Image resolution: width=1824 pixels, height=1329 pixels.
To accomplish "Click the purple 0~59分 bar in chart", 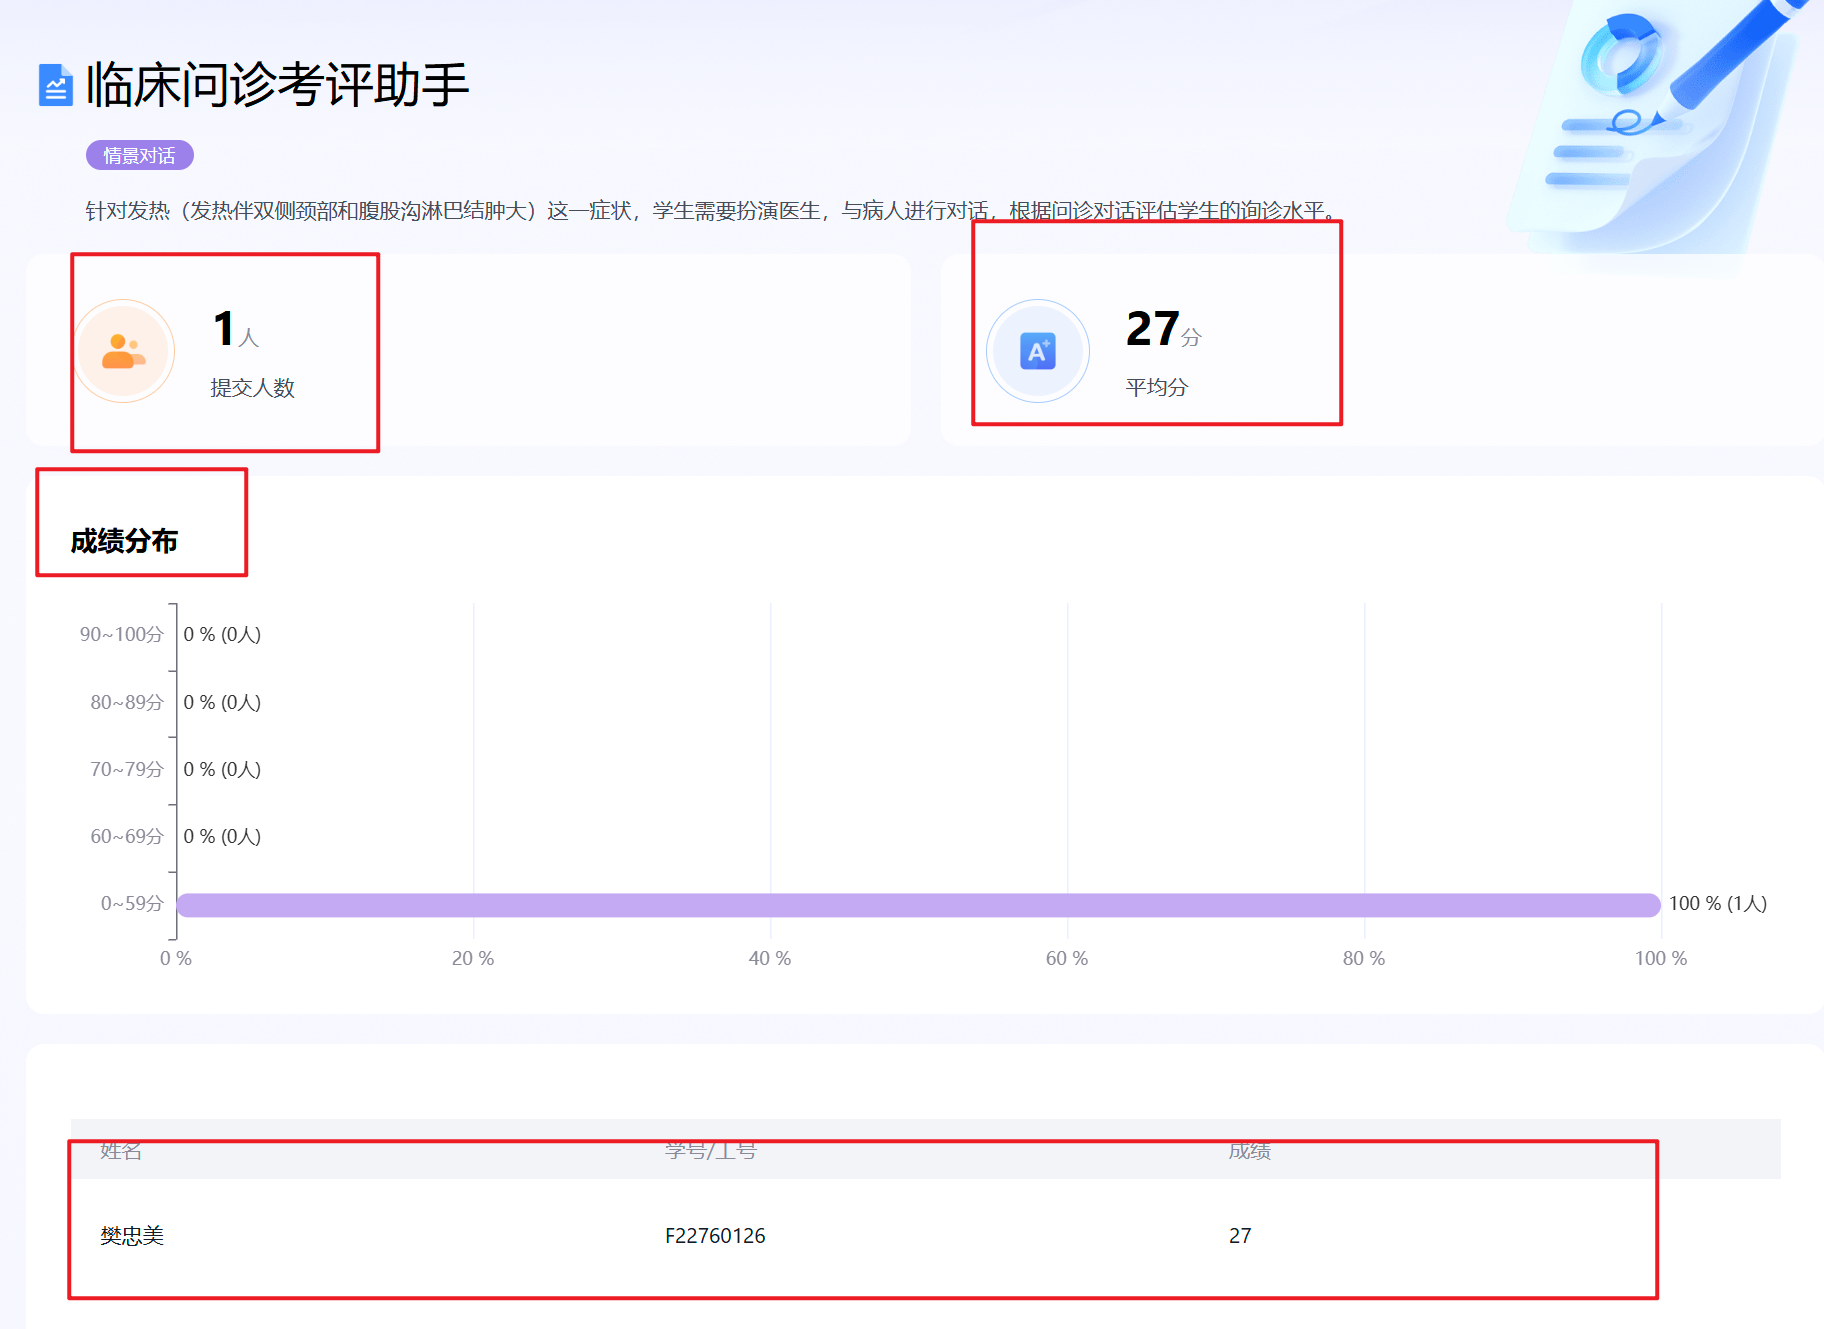I will (x=917, y=905).
